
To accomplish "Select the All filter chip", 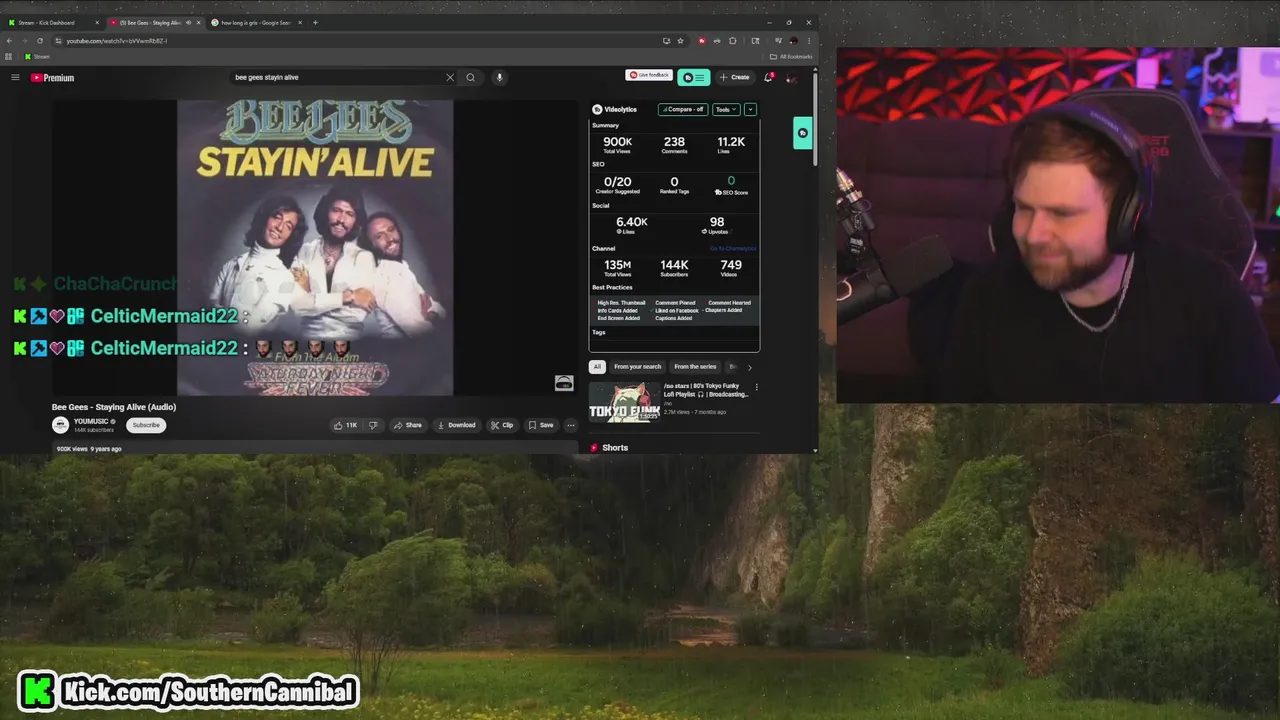I will (x=597, y=366).
